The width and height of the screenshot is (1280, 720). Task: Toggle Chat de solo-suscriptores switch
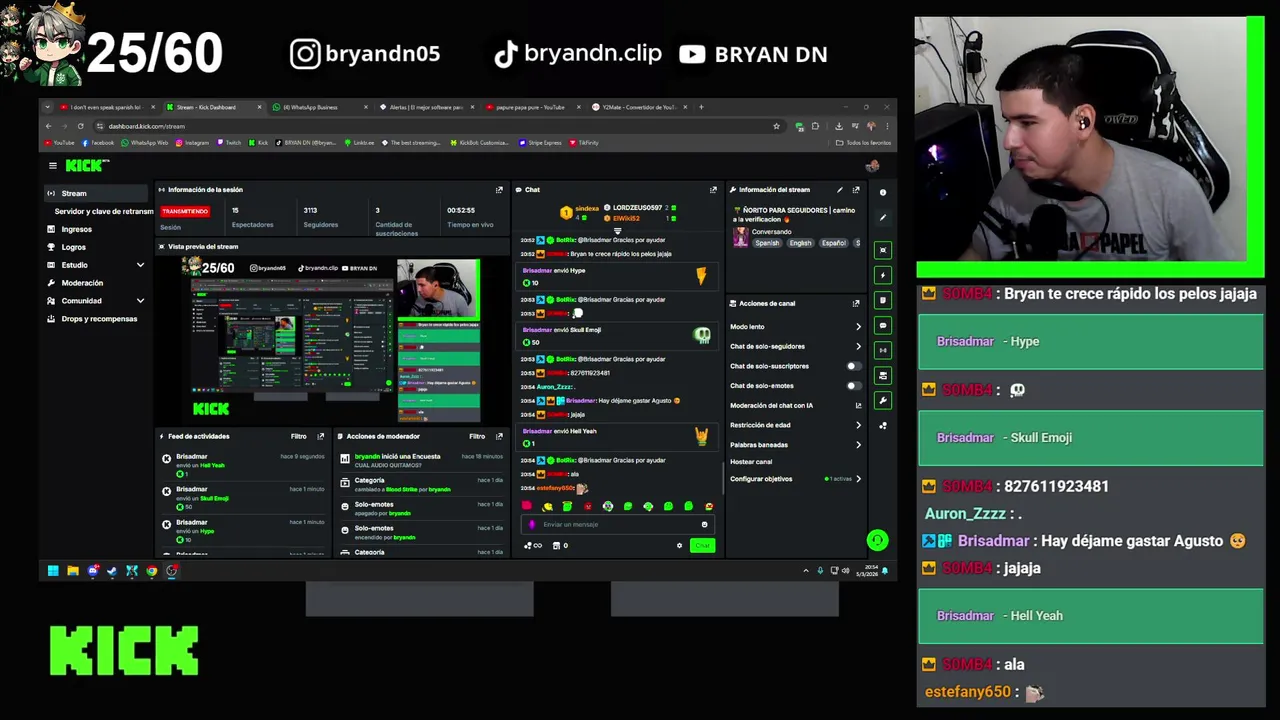[x=853, y=366]
